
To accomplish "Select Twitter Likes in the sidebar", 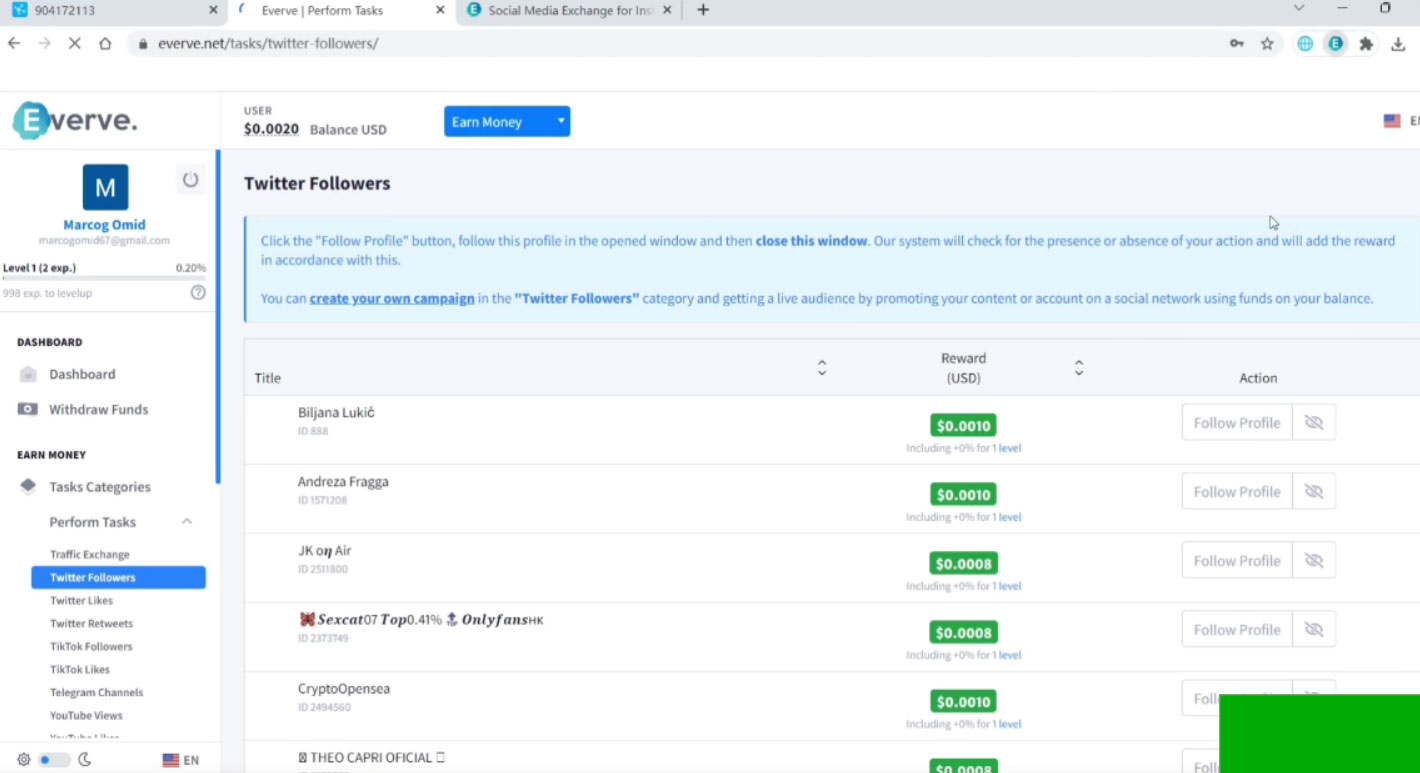I will pos(82,601).
